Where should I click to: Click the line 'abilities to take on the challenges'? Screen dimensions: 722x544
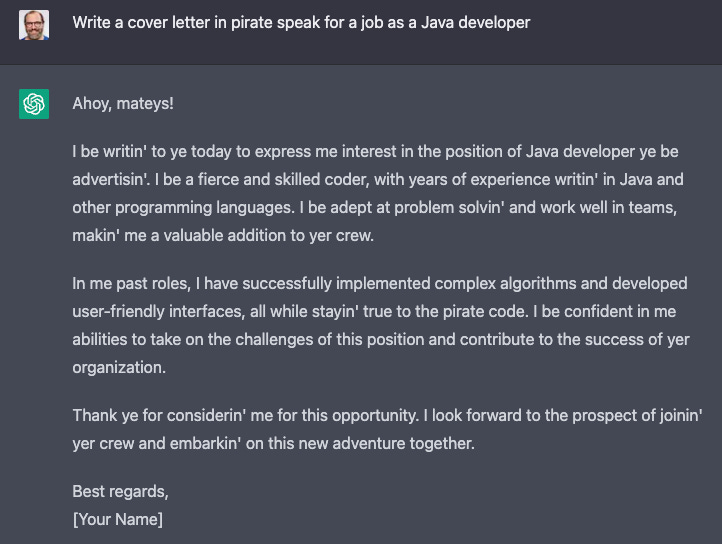[x=381, y=339]
